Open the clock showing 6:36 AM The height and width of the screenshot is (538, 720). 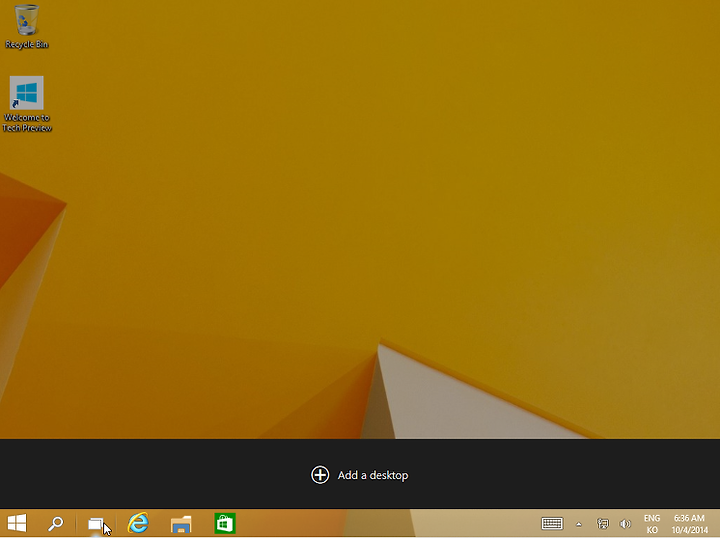pos(690,524)
